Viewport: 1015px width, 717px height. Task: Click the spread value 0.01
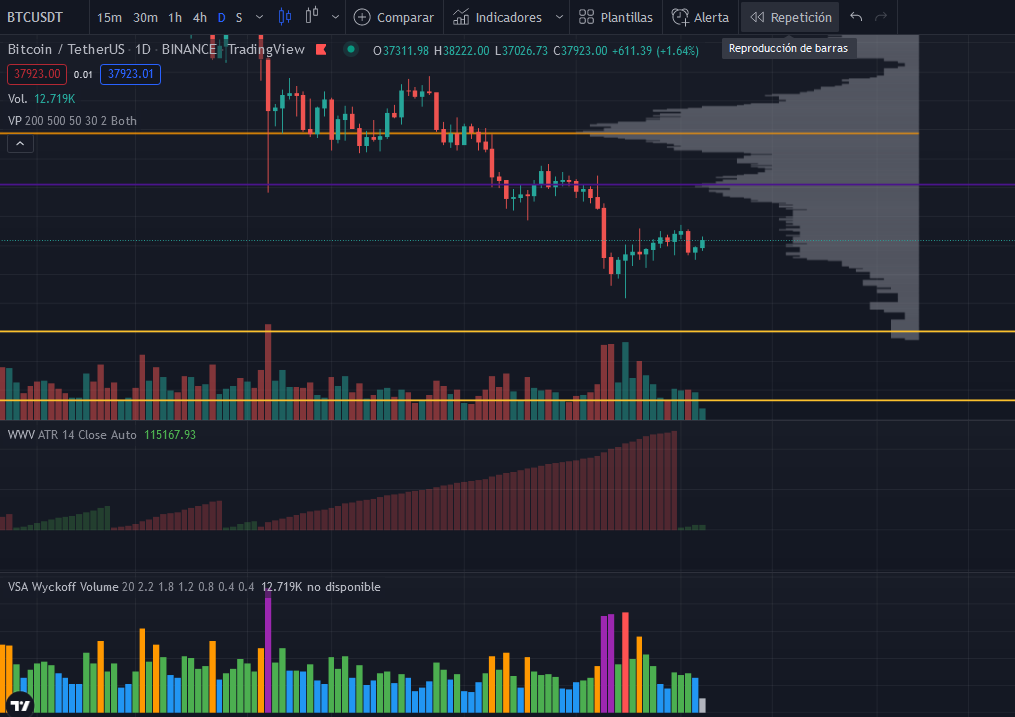point(83,75)
